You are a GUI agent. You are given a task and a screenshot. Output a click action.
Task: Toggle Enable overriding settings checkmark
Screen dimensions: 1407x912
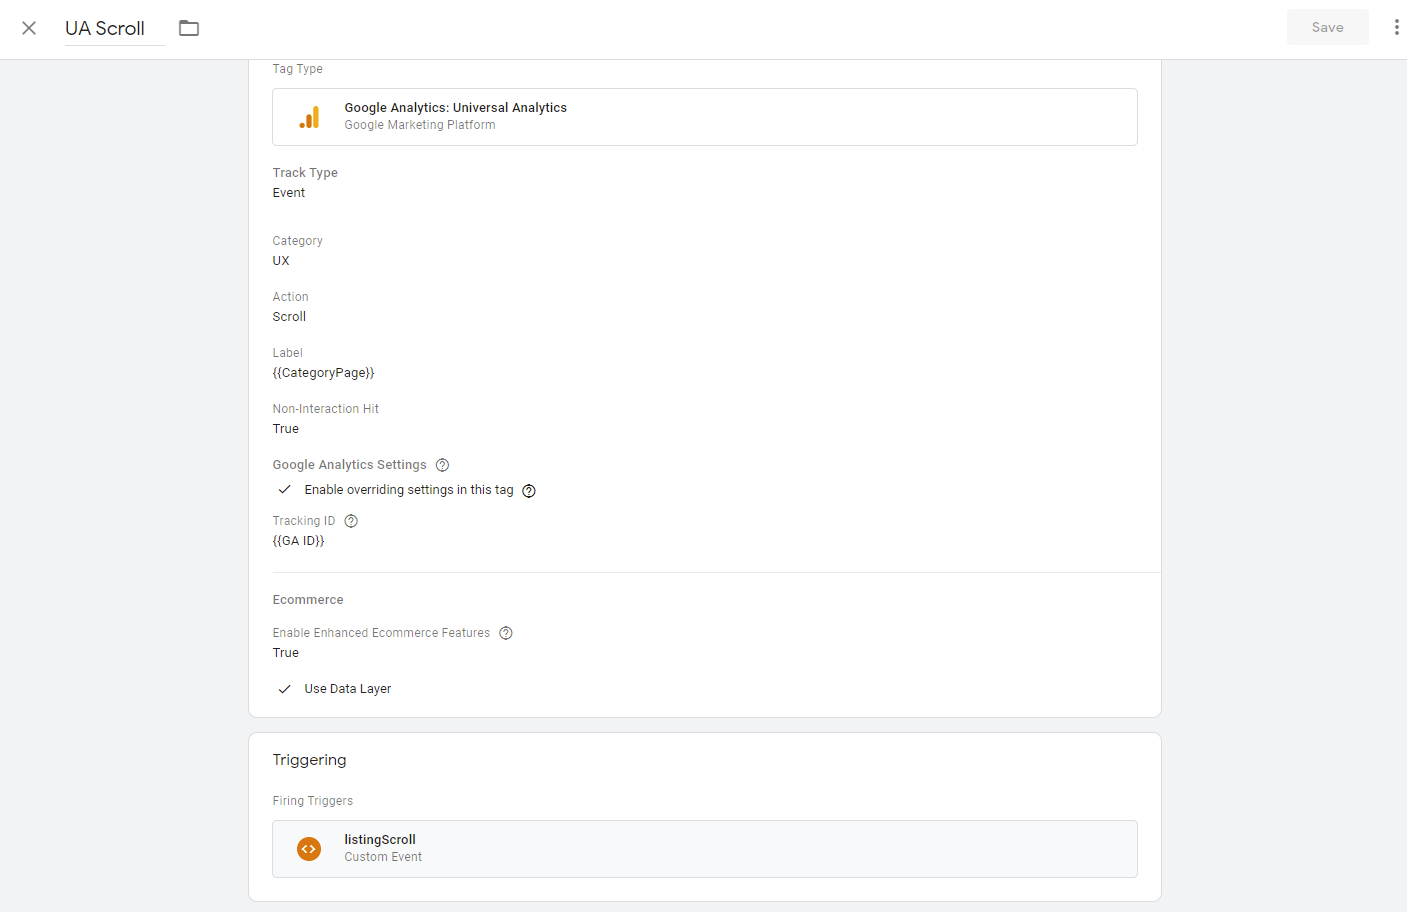click(285, 490)
